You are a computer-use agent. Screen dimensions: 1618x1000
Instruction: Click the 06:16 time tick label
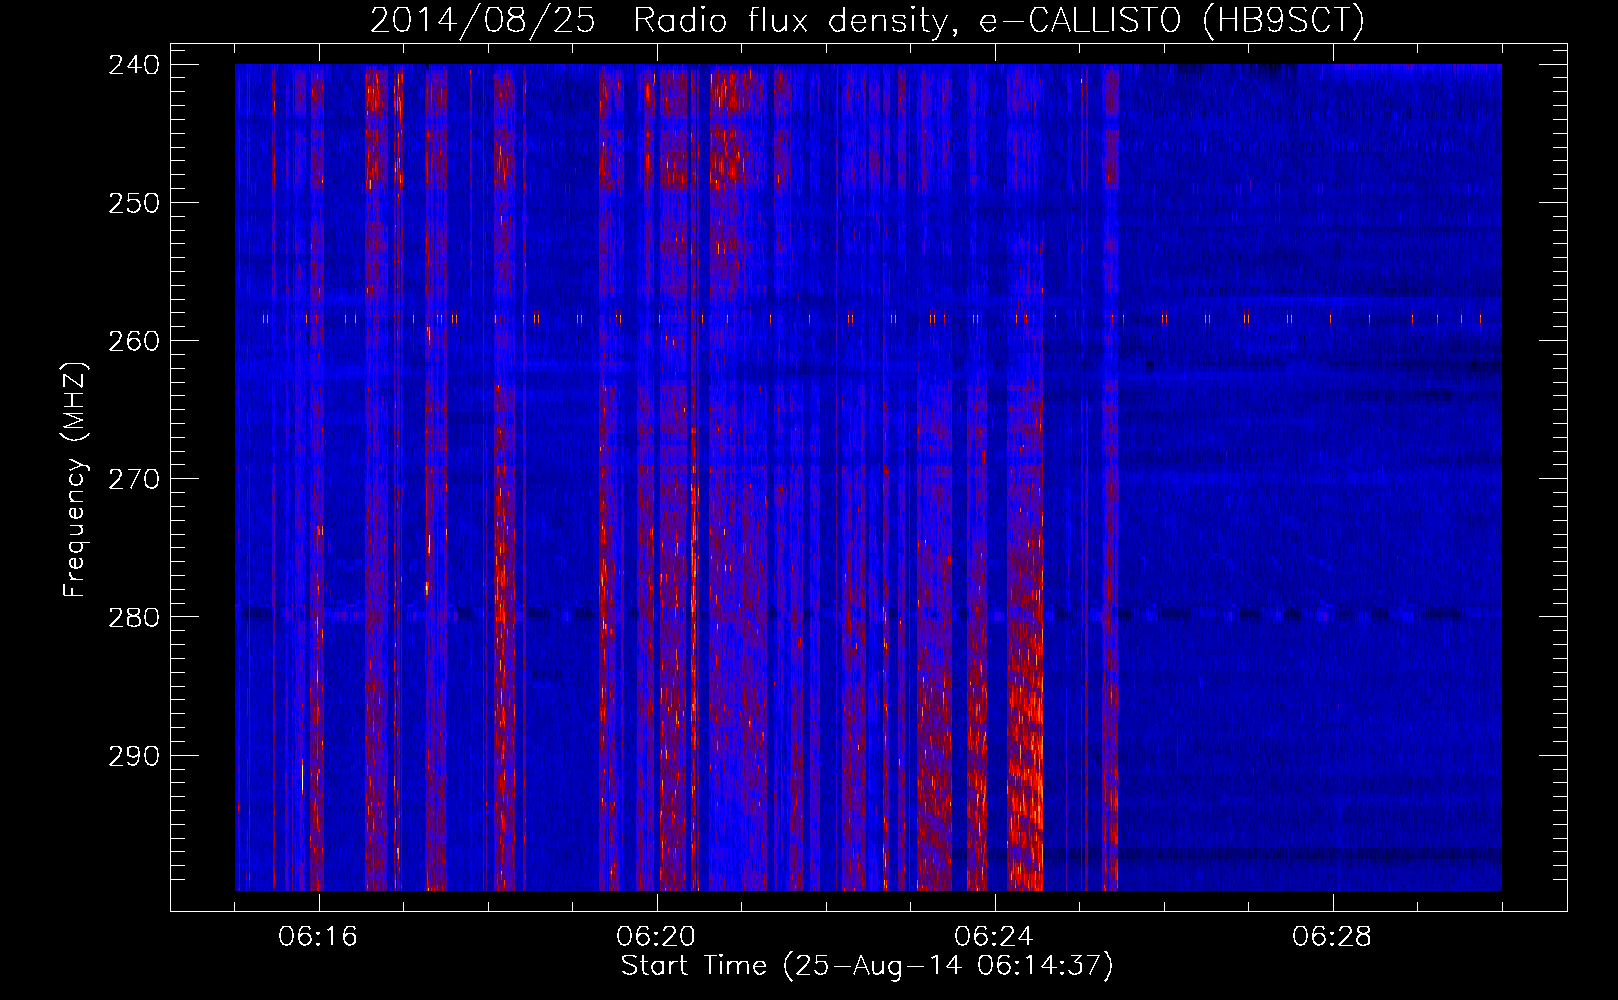[318, 937]
